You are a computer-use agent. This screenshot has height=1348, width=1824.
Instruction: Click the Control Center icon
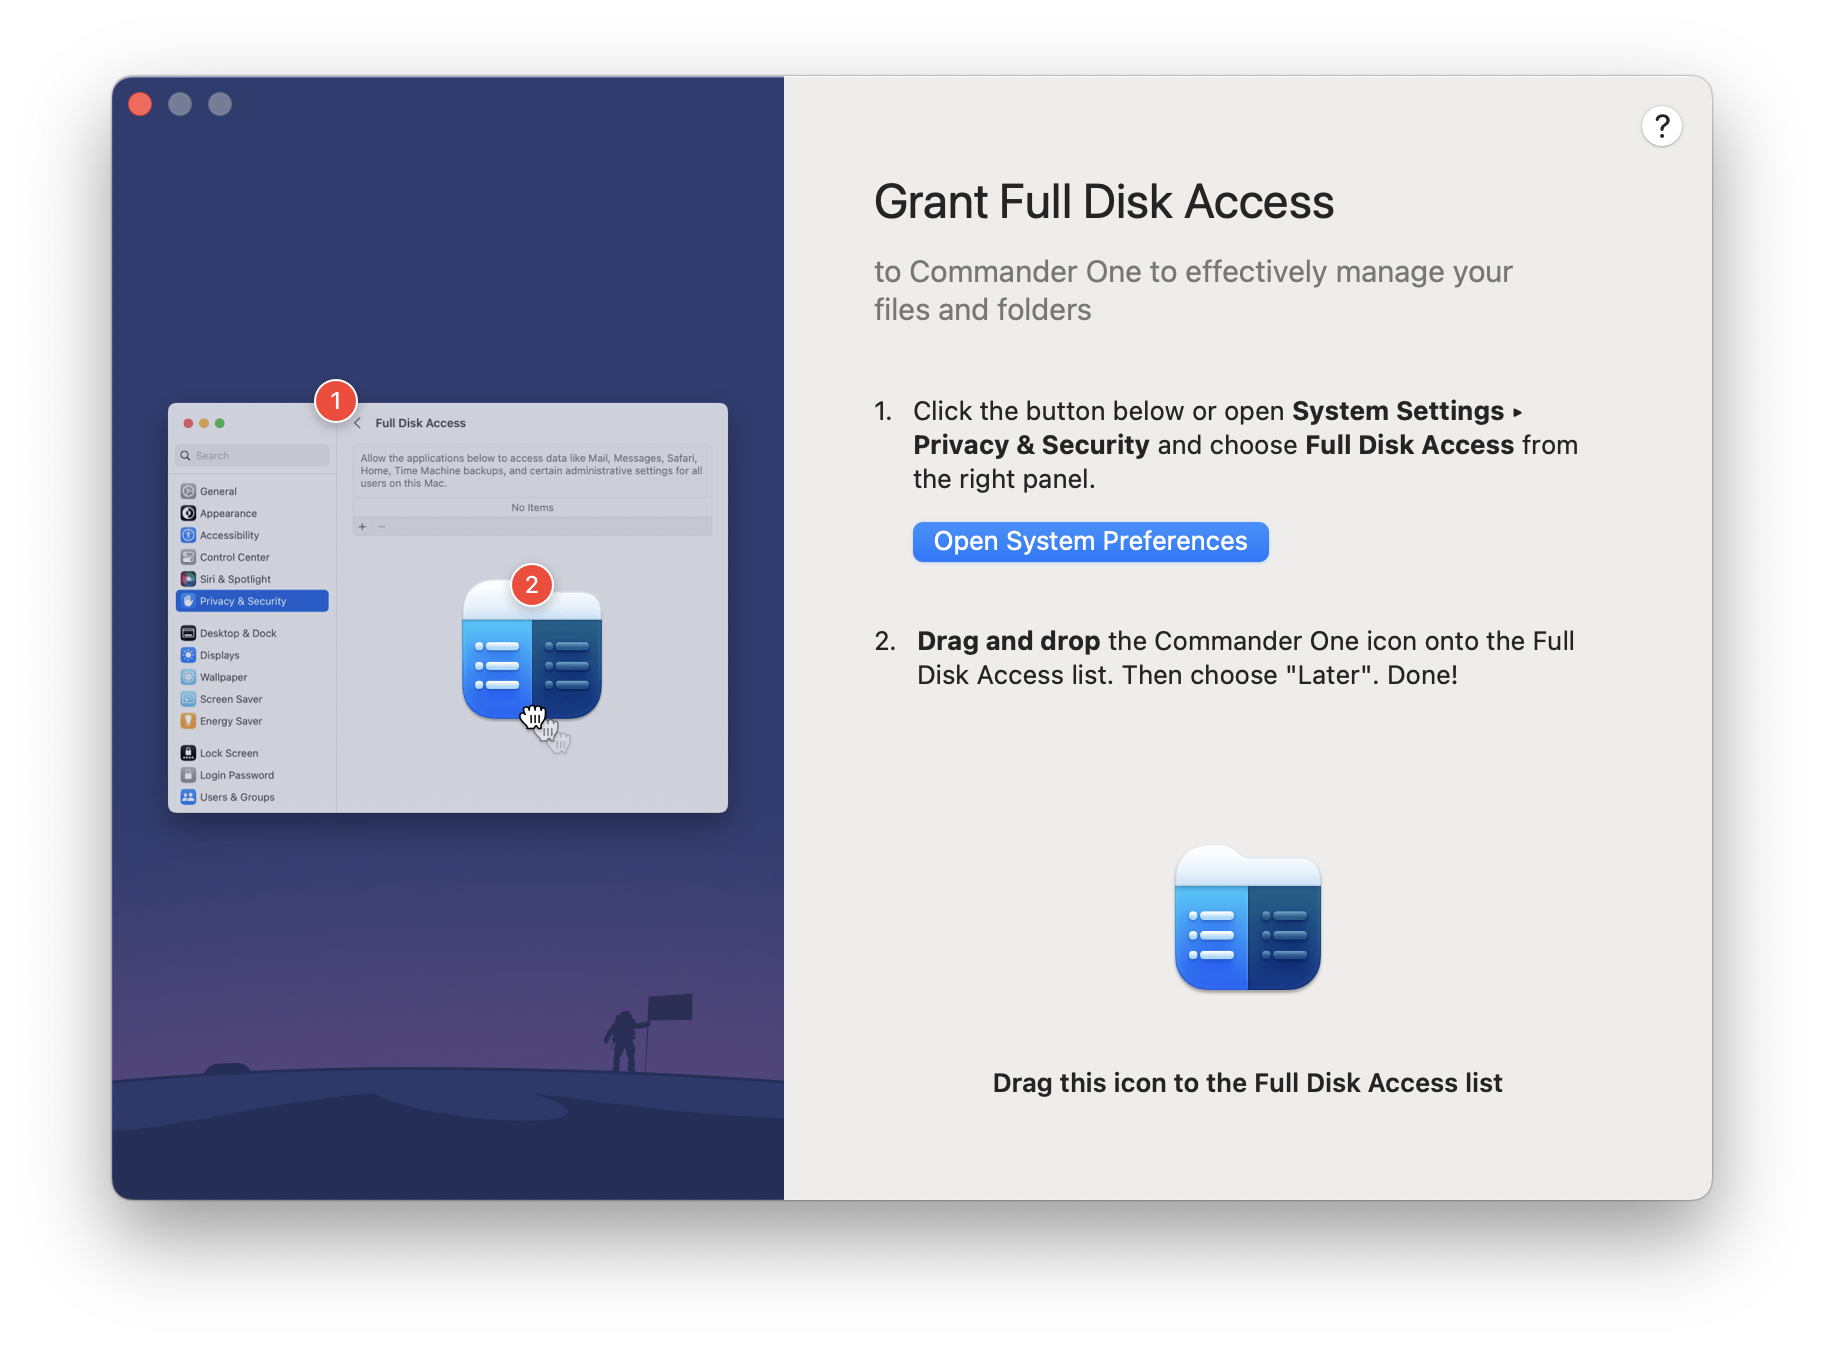coord(188,557)
